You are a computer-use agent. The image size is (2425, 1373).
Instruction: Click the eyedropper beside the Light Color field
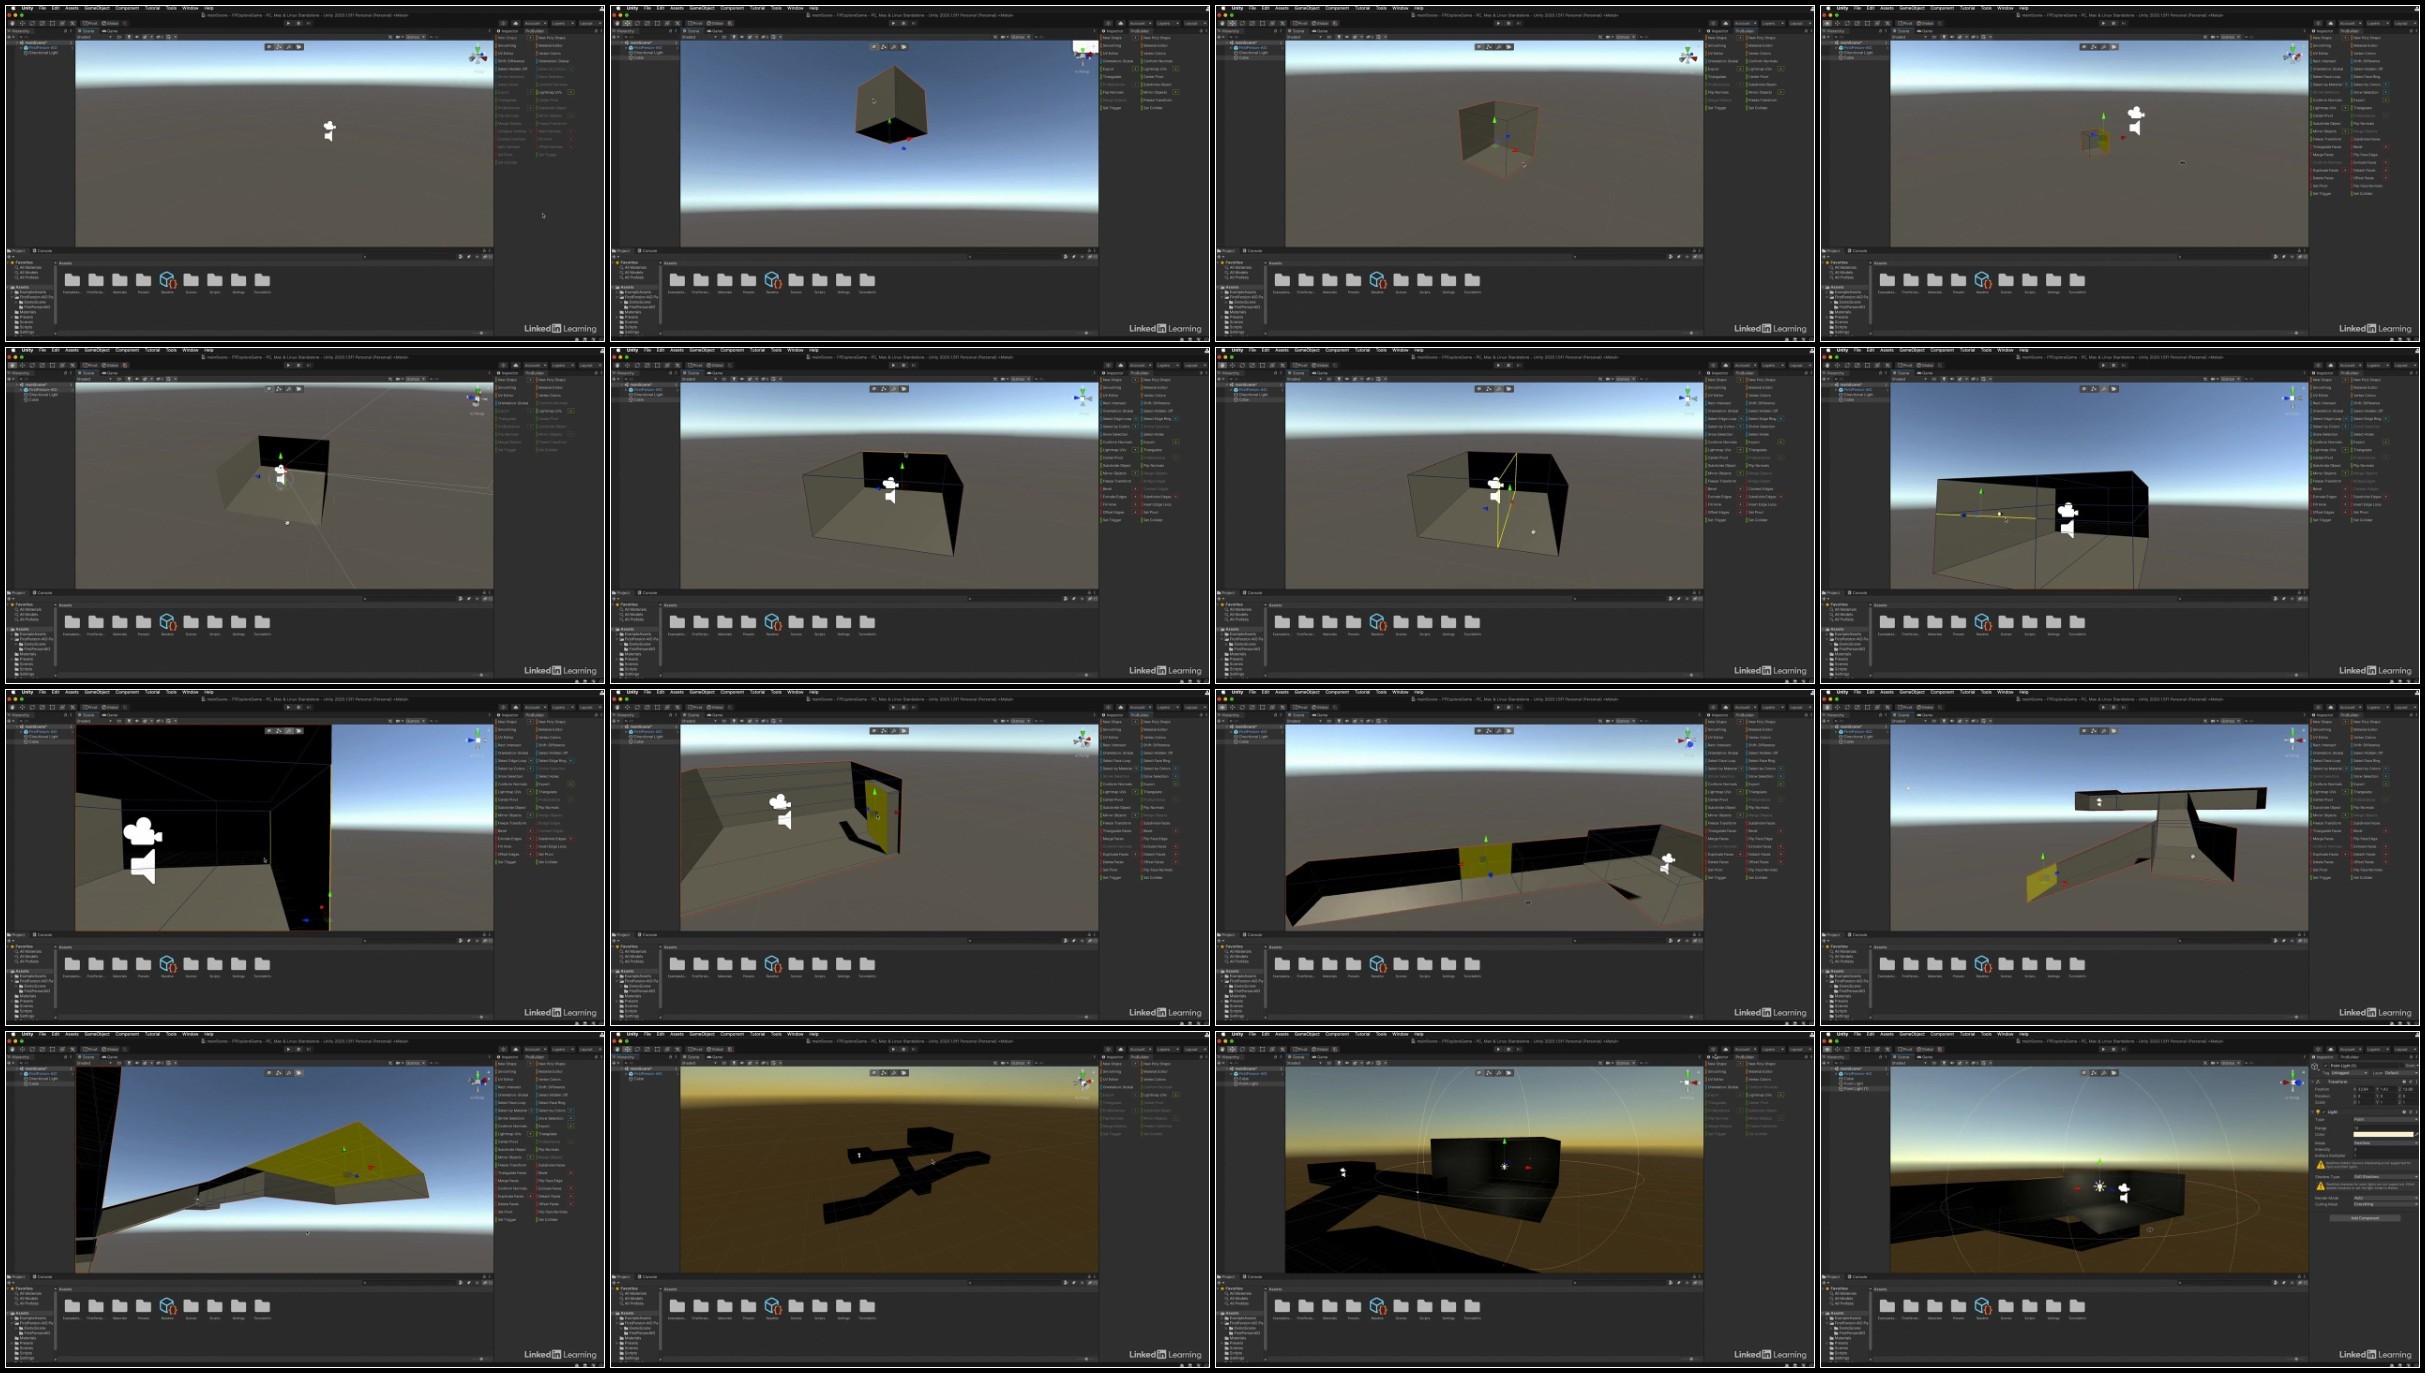(x=2416, y=1135)
